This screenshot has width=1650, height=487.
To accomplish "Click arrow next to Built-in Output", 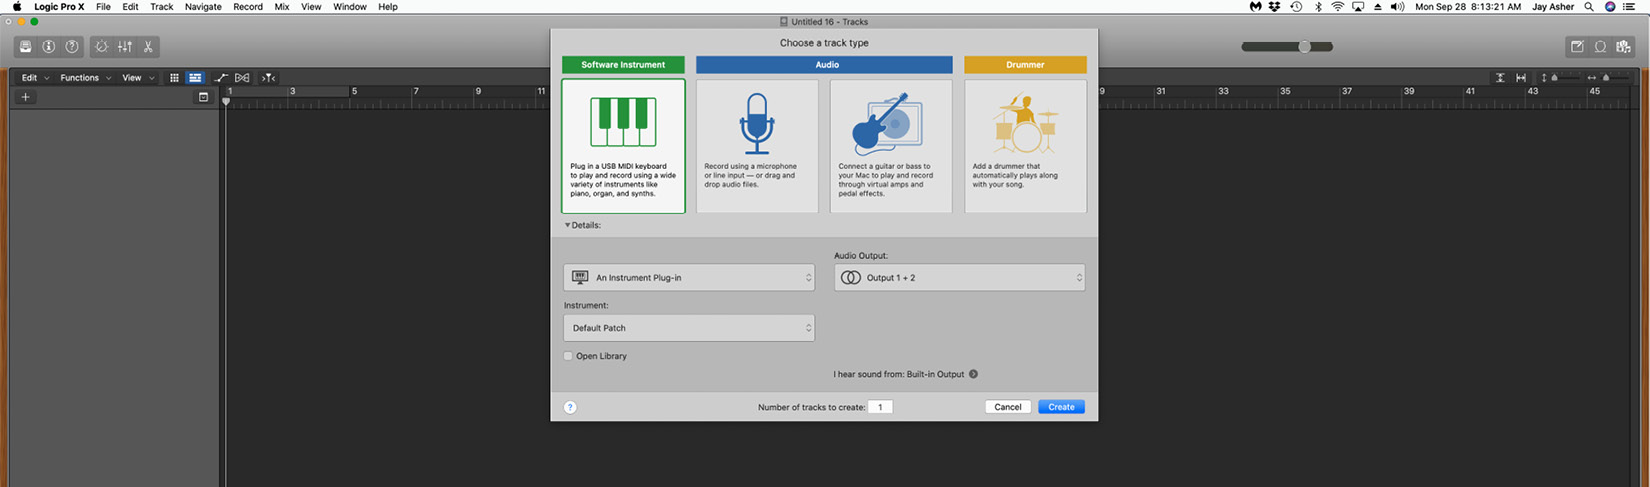I will pos(973,374).
